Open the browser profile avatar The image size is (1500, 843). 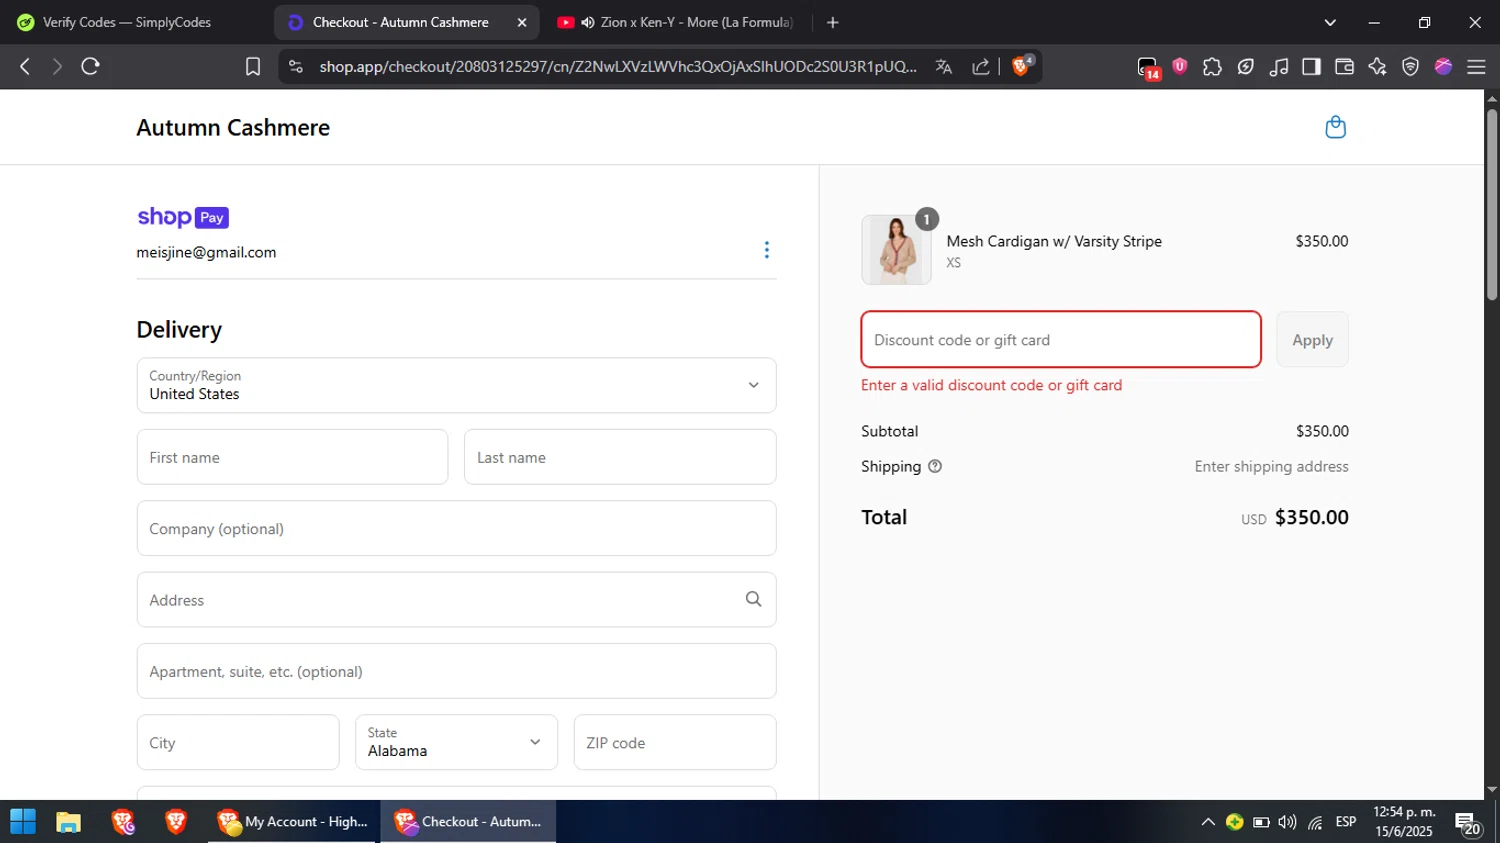tap(1443, 66)
